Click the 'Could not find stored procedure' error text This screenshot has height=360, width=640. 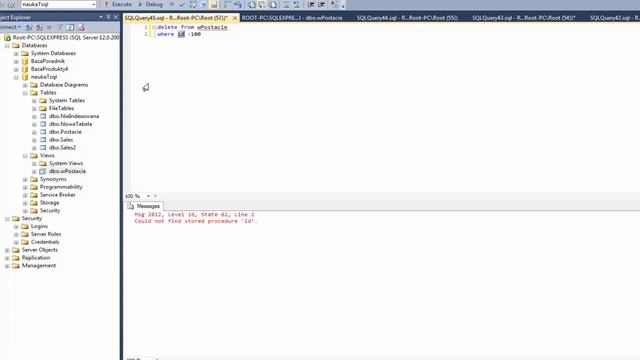coord(196,221)
